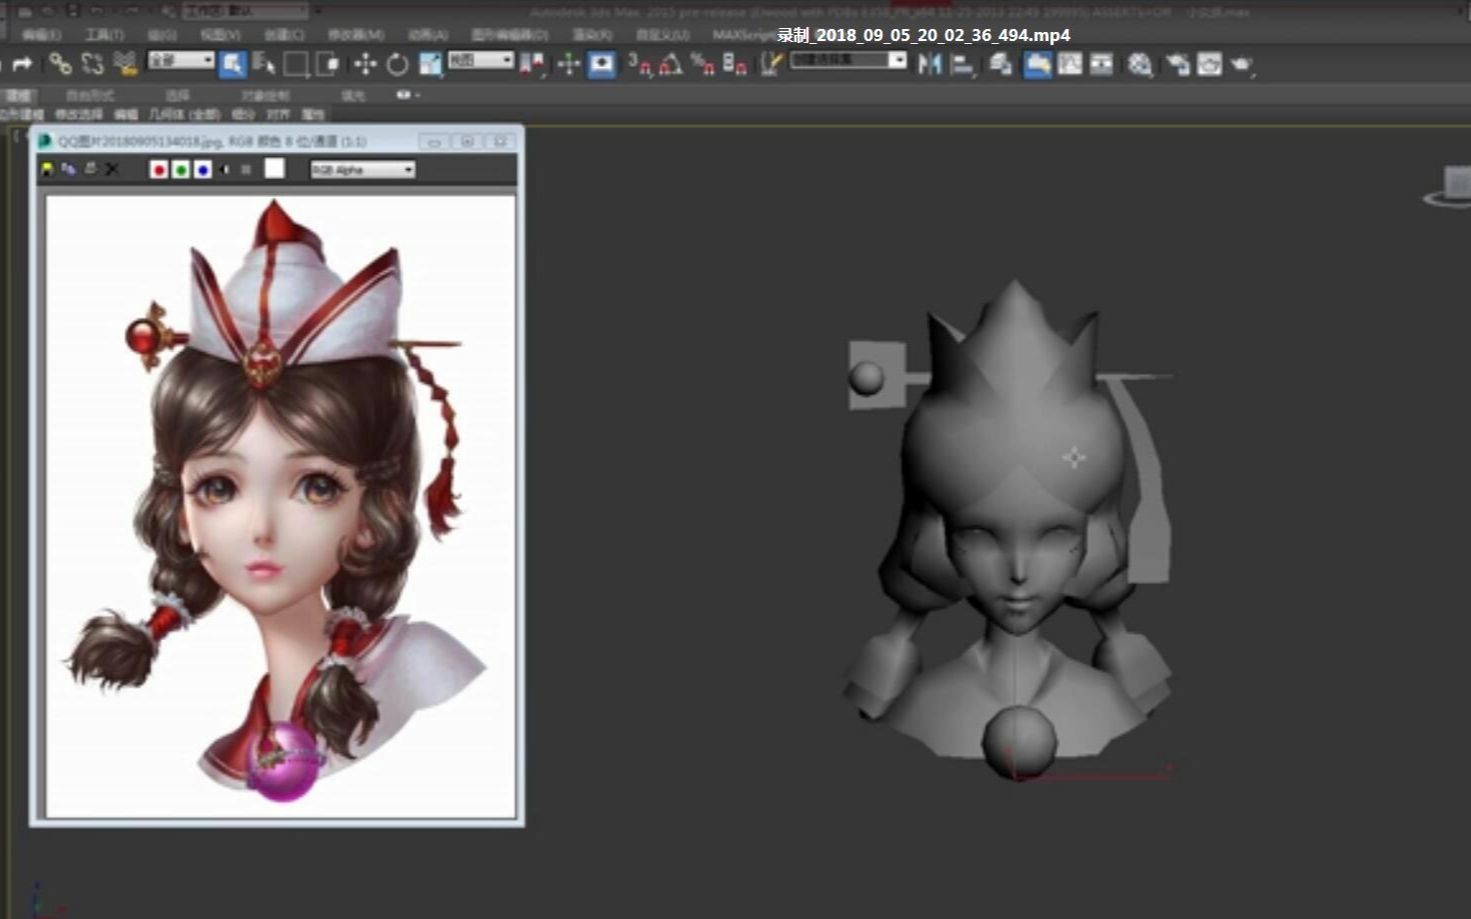Click the teapot Render Production icon

point(1241,65)
